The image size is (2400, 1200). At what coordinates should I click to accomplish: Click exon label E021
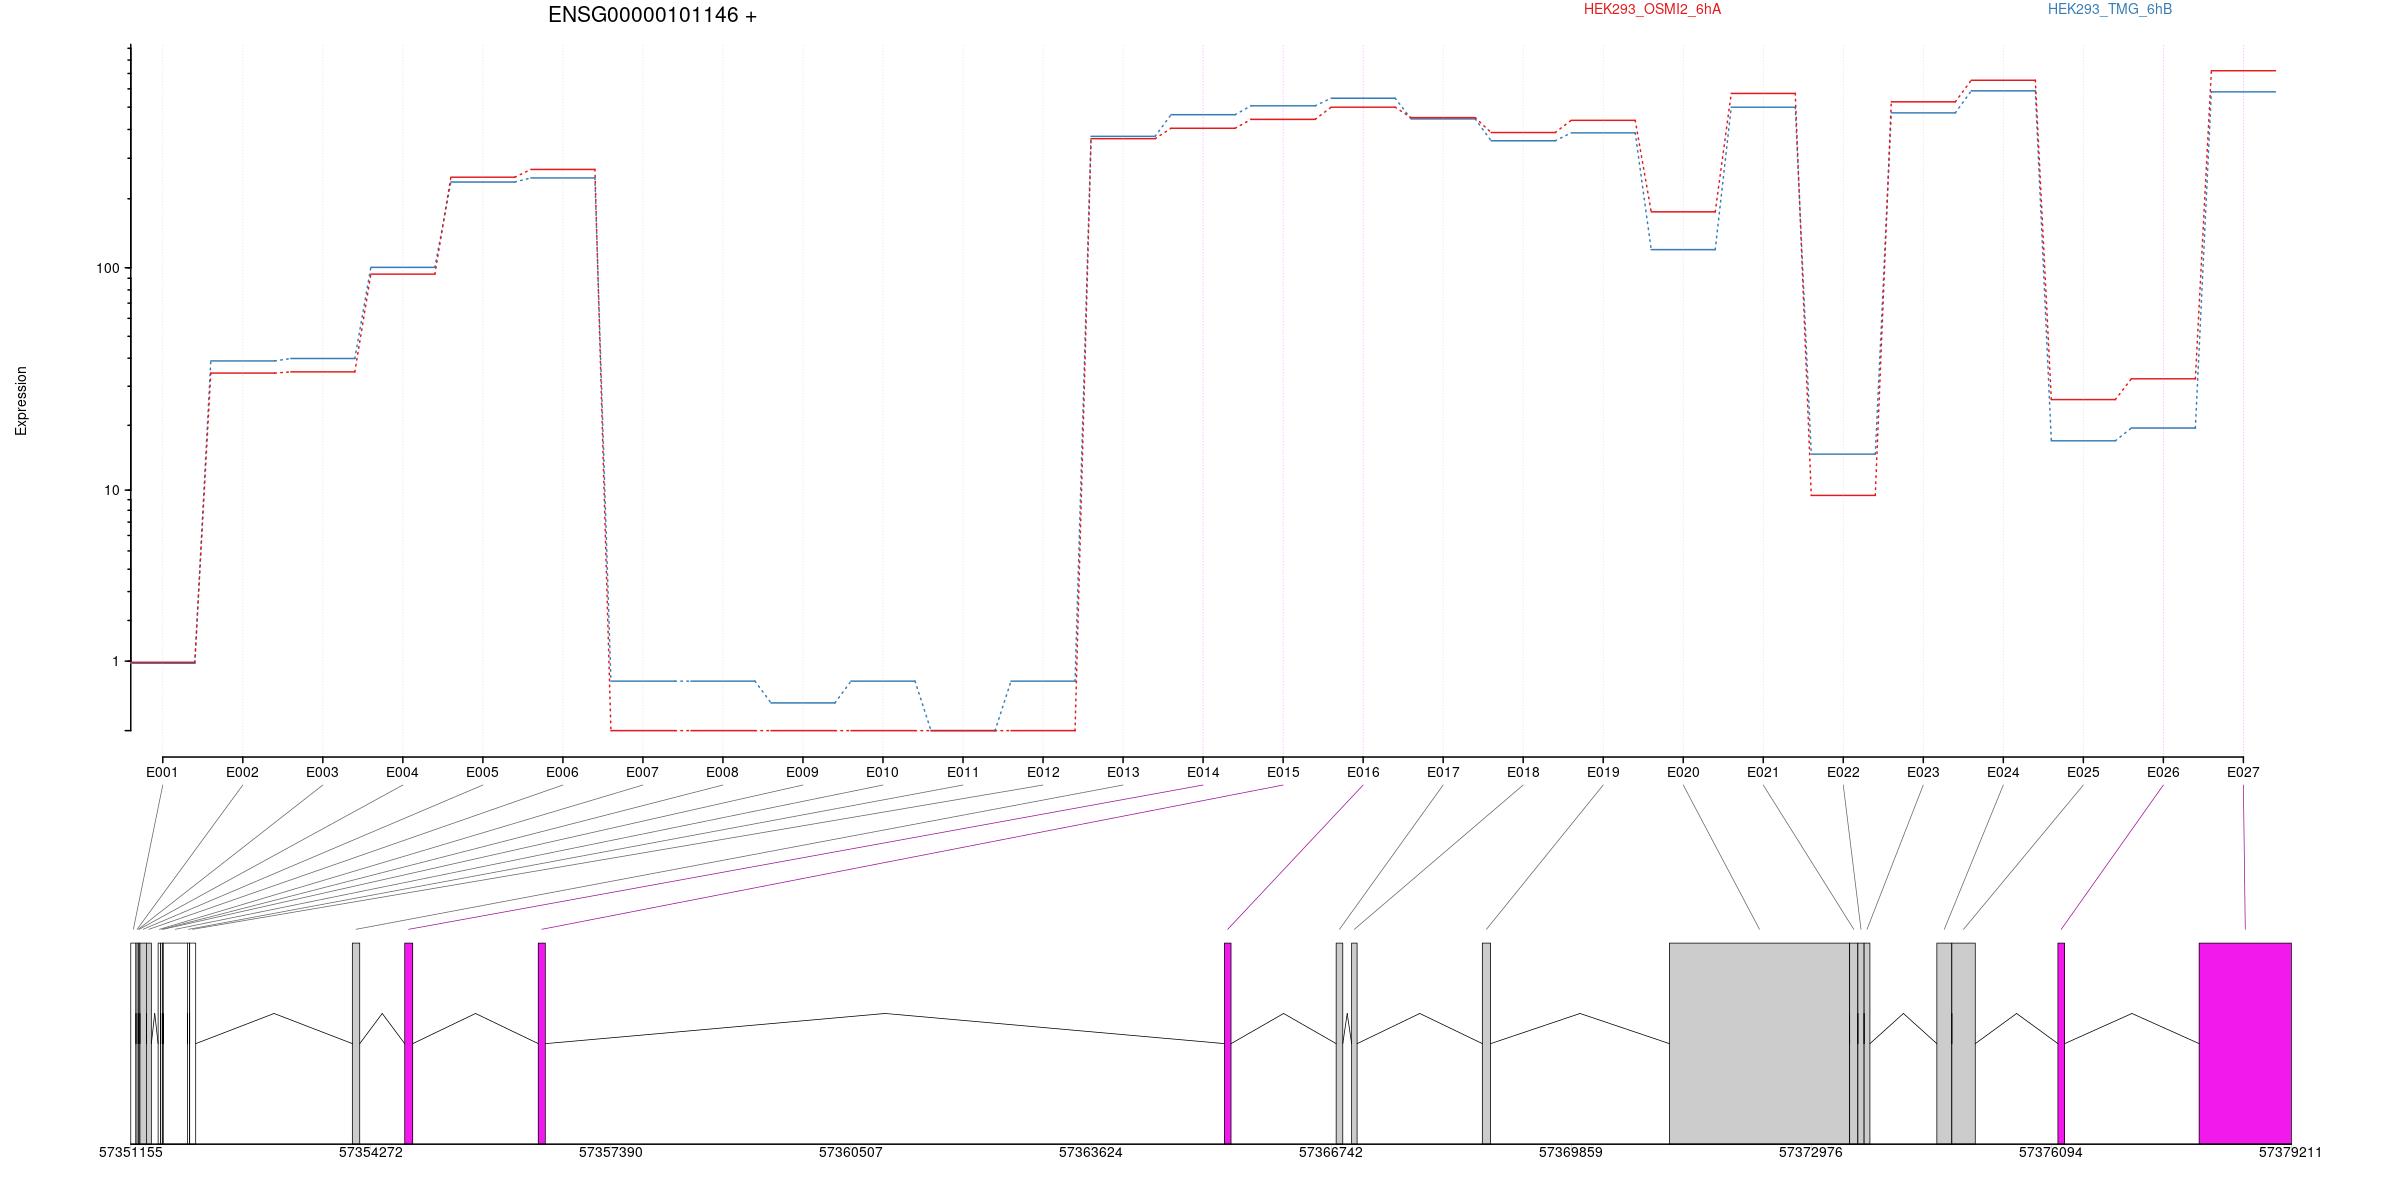pos(1763,772)
